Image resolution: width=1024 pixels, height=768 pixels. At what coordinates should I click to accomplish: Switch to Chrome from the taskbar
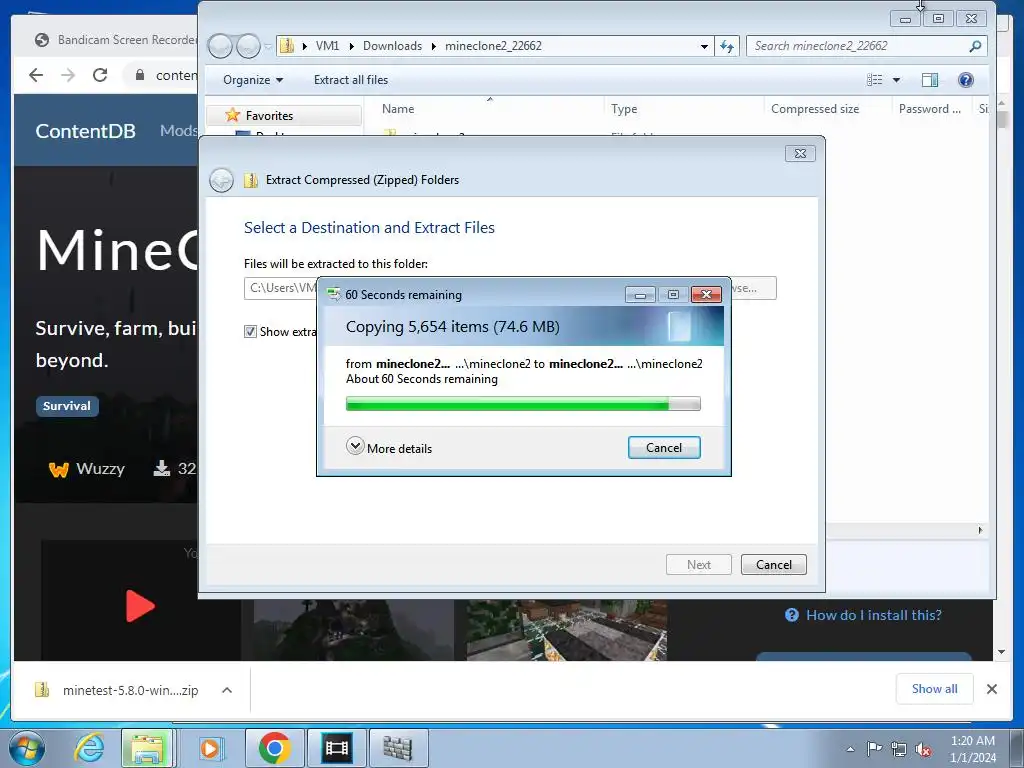tap(274, 748)
